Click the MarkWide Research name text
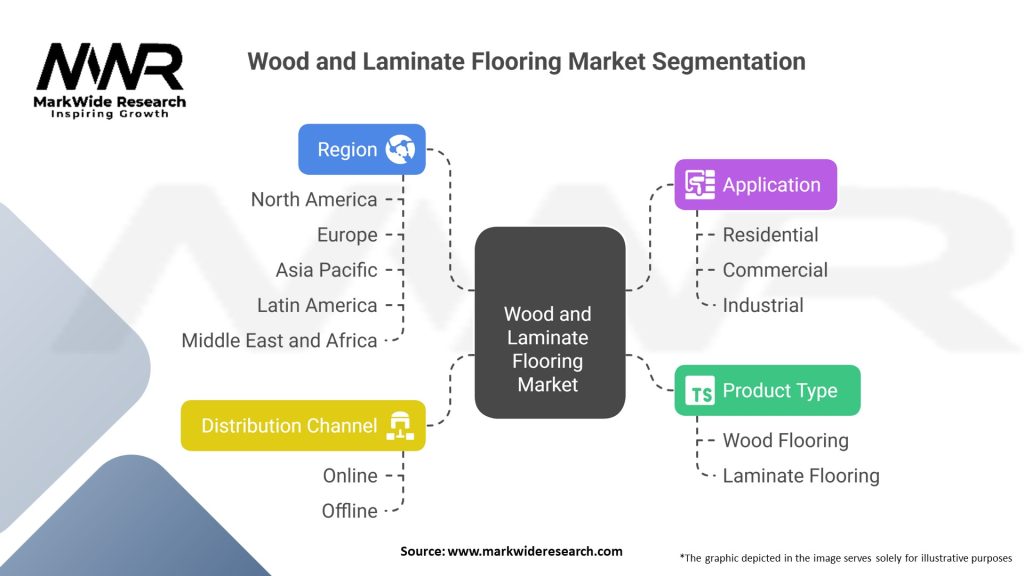 pyautogui.click(x=110, y=102)
